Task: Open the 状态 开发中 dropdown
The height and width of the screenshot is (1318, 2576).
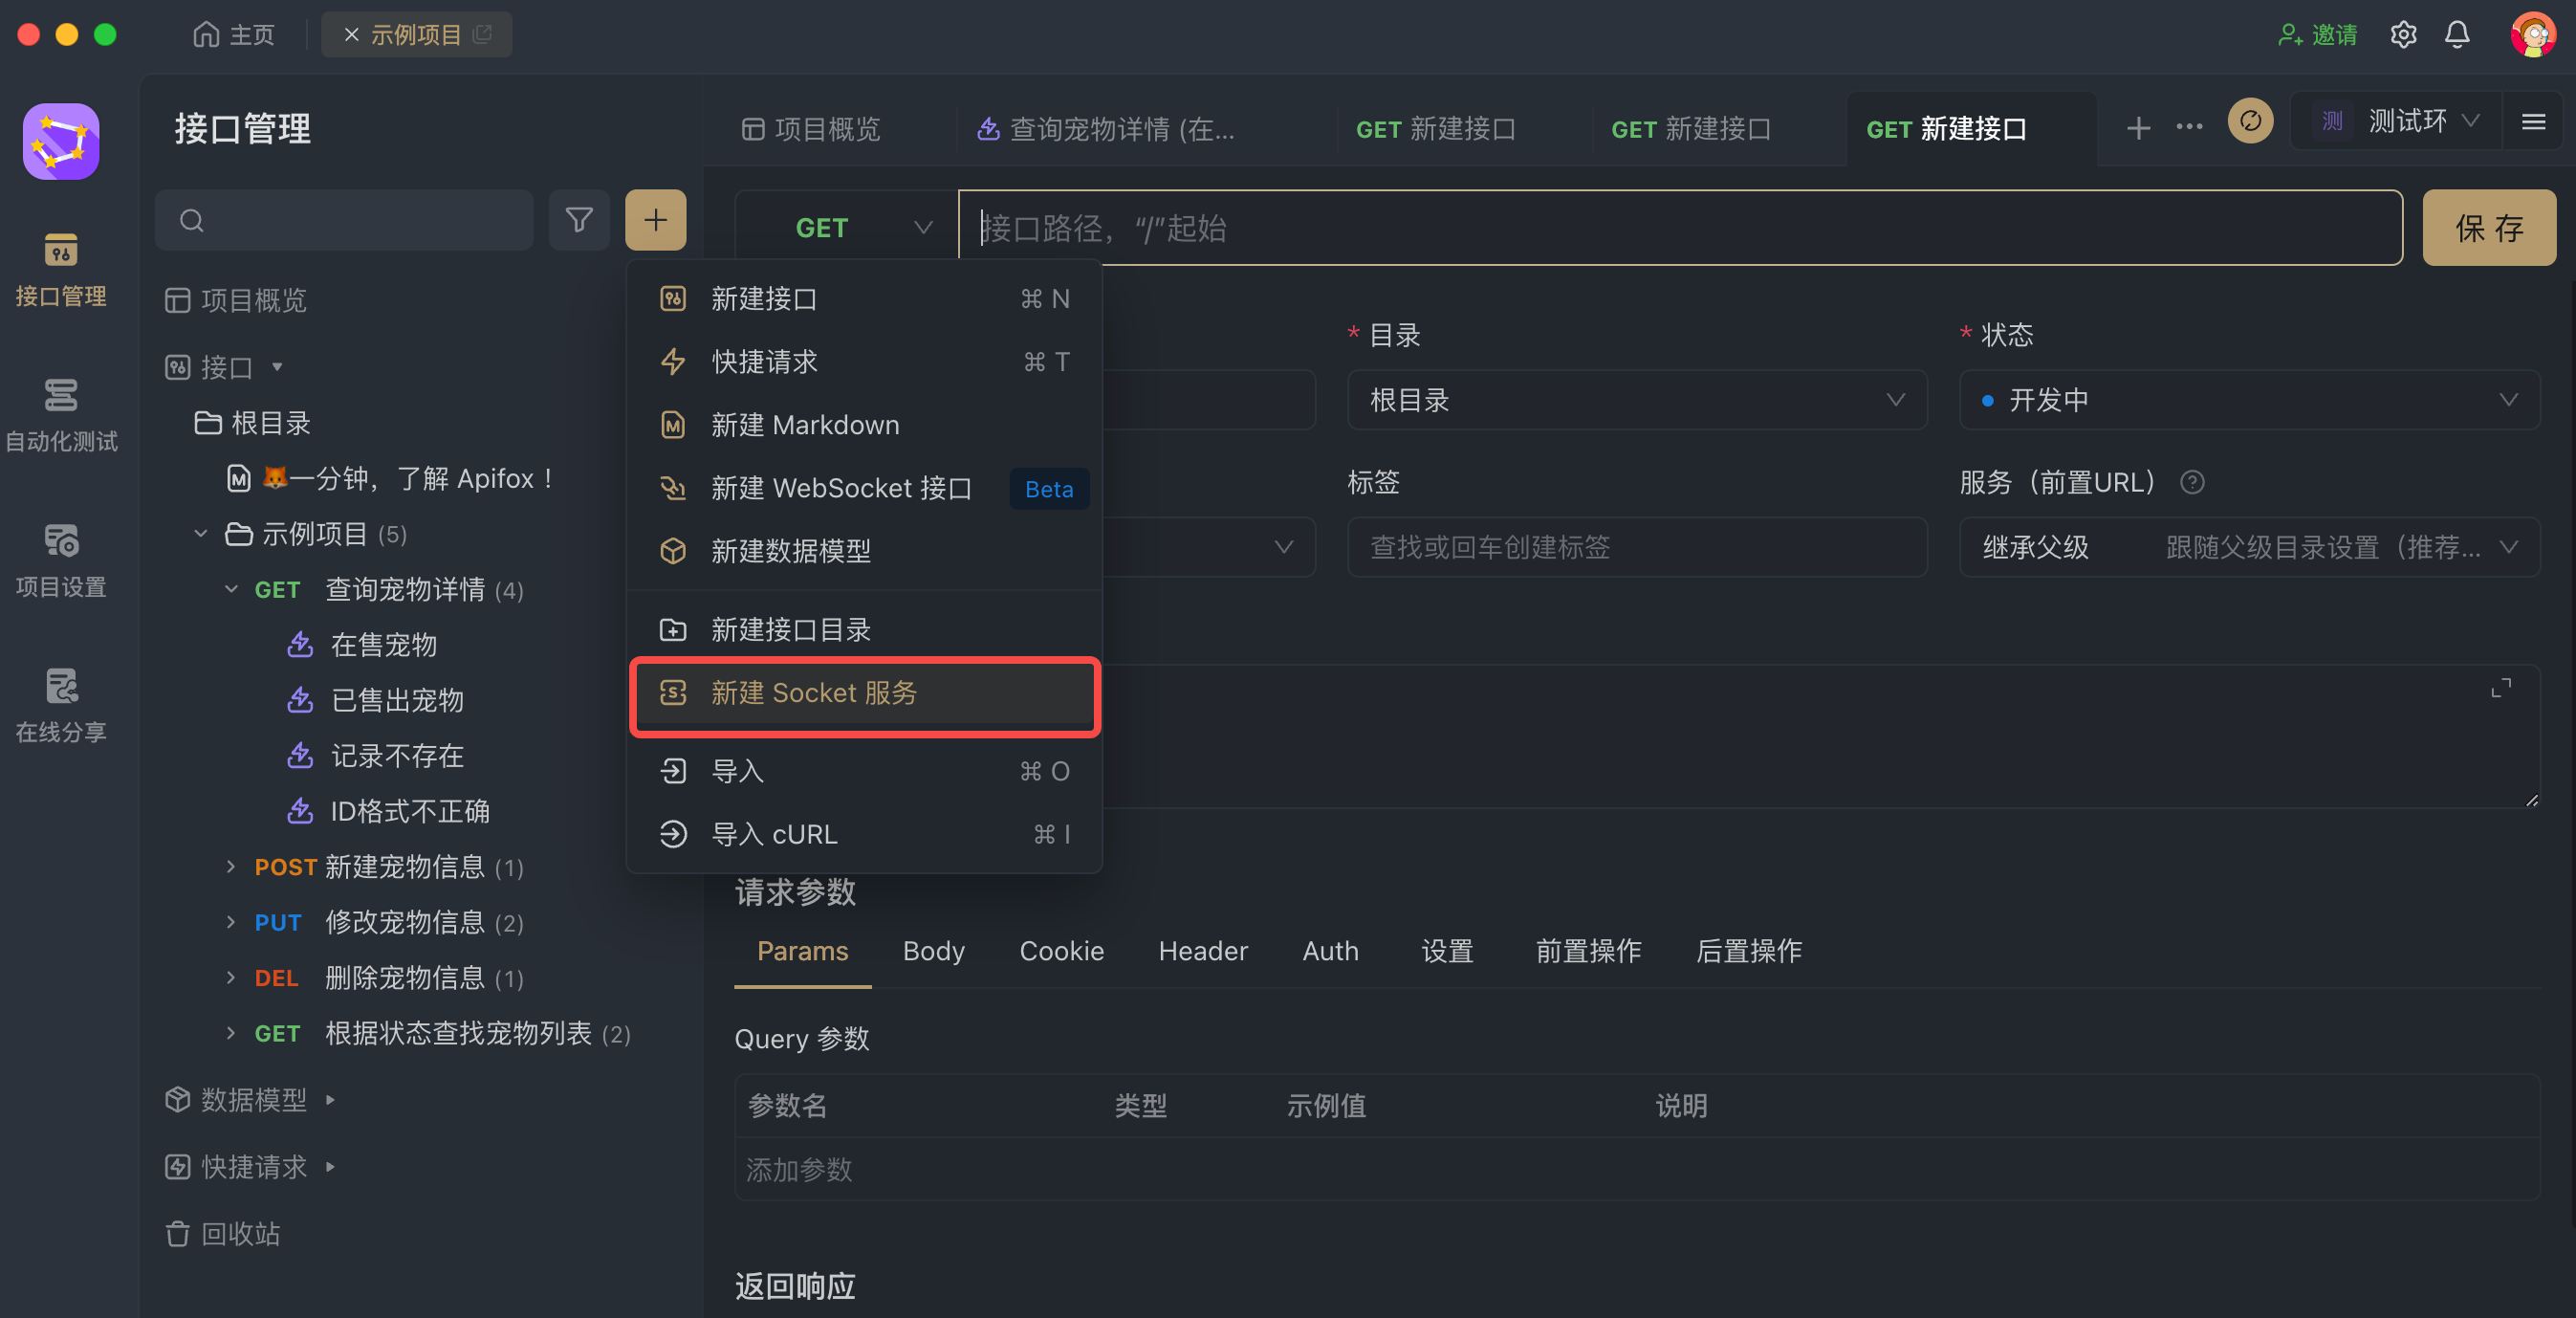Action: pos(2248,400)
